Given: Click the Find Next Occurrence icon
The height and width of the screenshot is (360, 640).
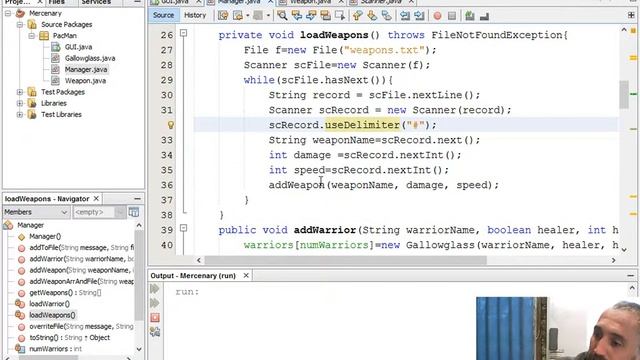Looking at the screenshot, I should pos(311,16).
